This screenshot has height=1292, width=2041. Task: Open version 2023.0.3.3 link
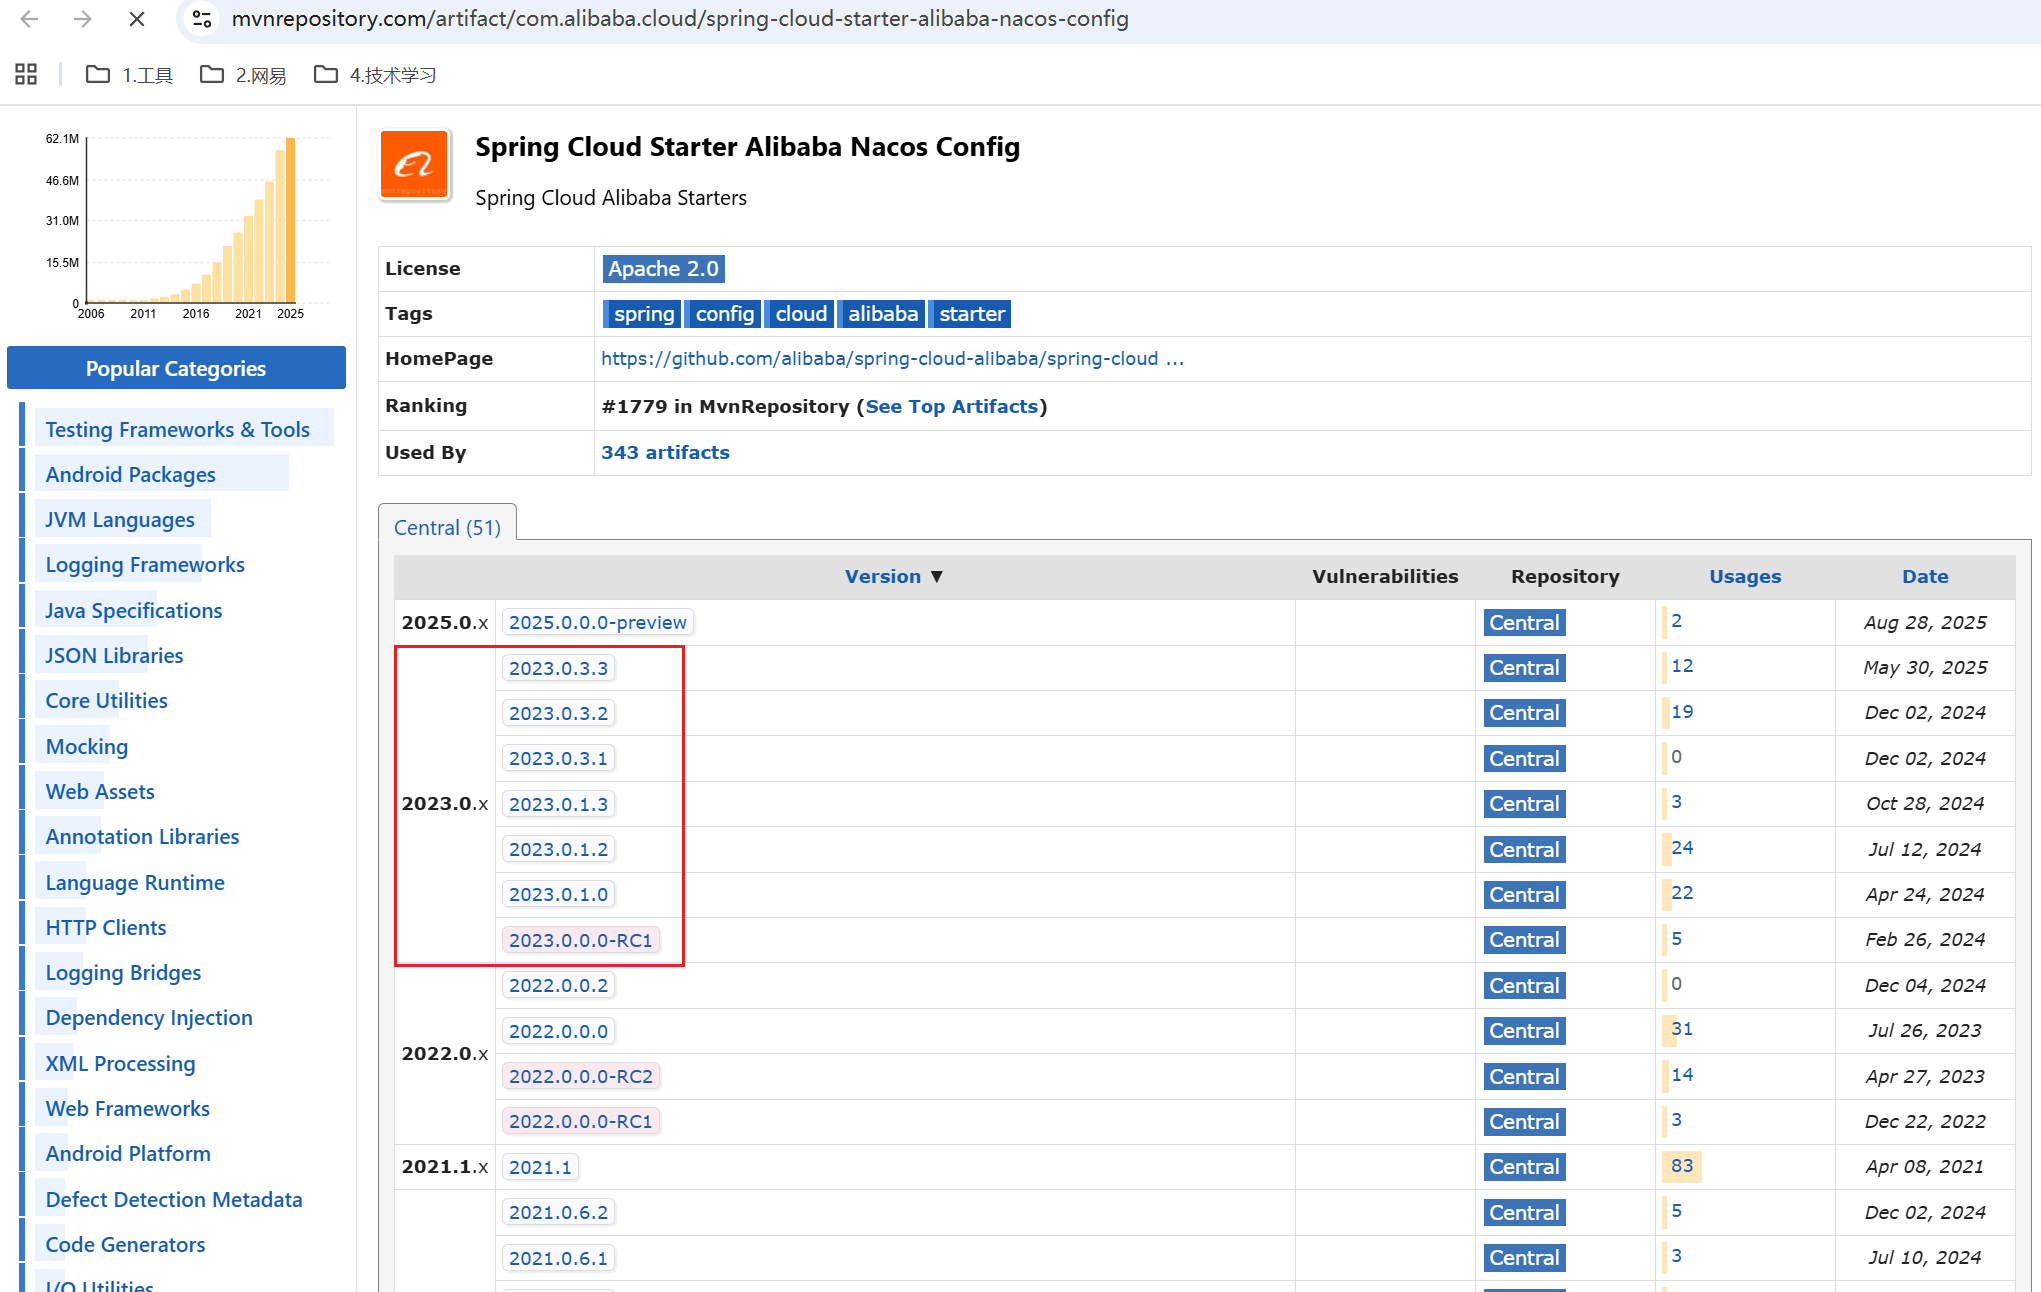pyautogui.click(x=558, y=668)
